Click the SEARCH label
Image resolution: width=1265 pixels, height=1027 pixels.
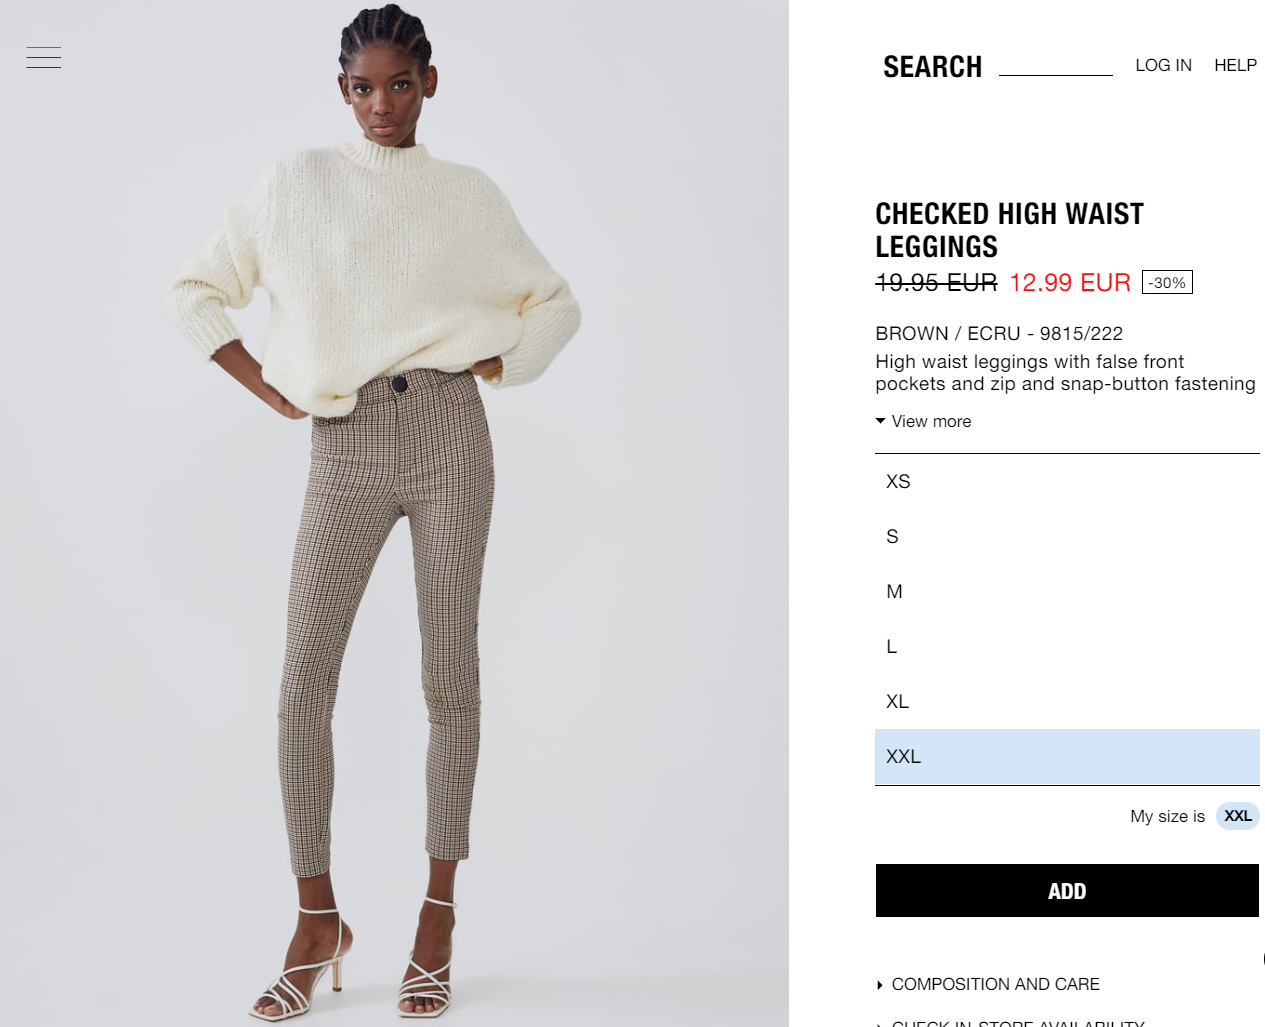(x=932, y=67)
